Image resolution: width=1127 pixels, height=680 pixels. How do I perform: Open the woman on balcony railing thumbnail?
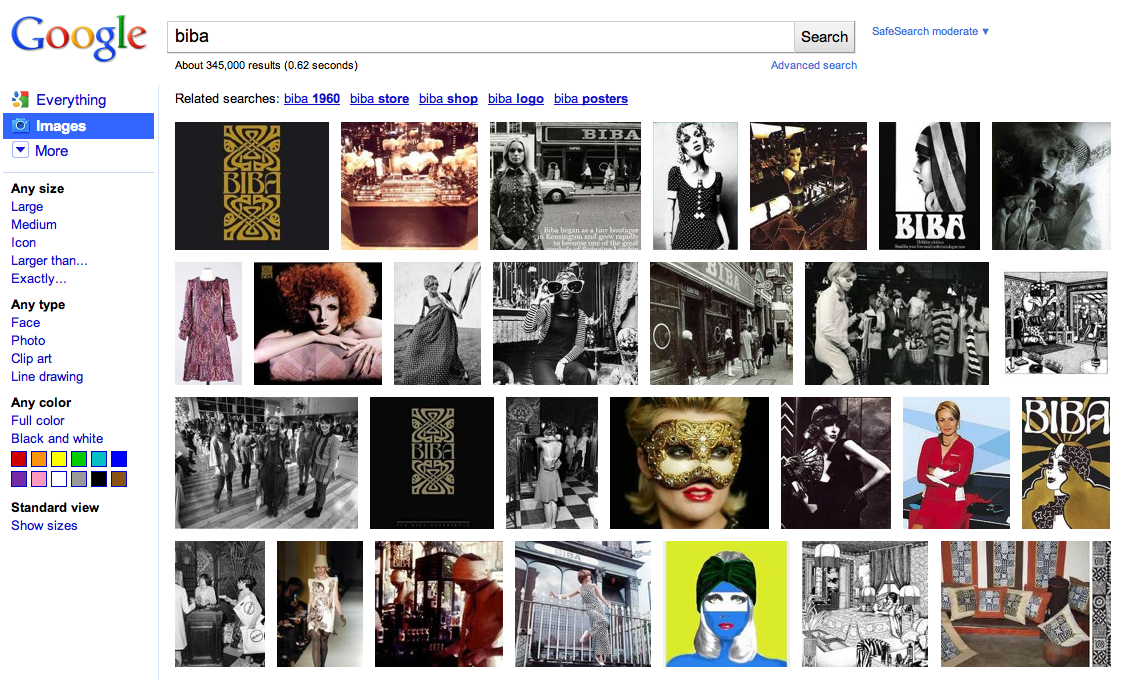click(583, 604)
